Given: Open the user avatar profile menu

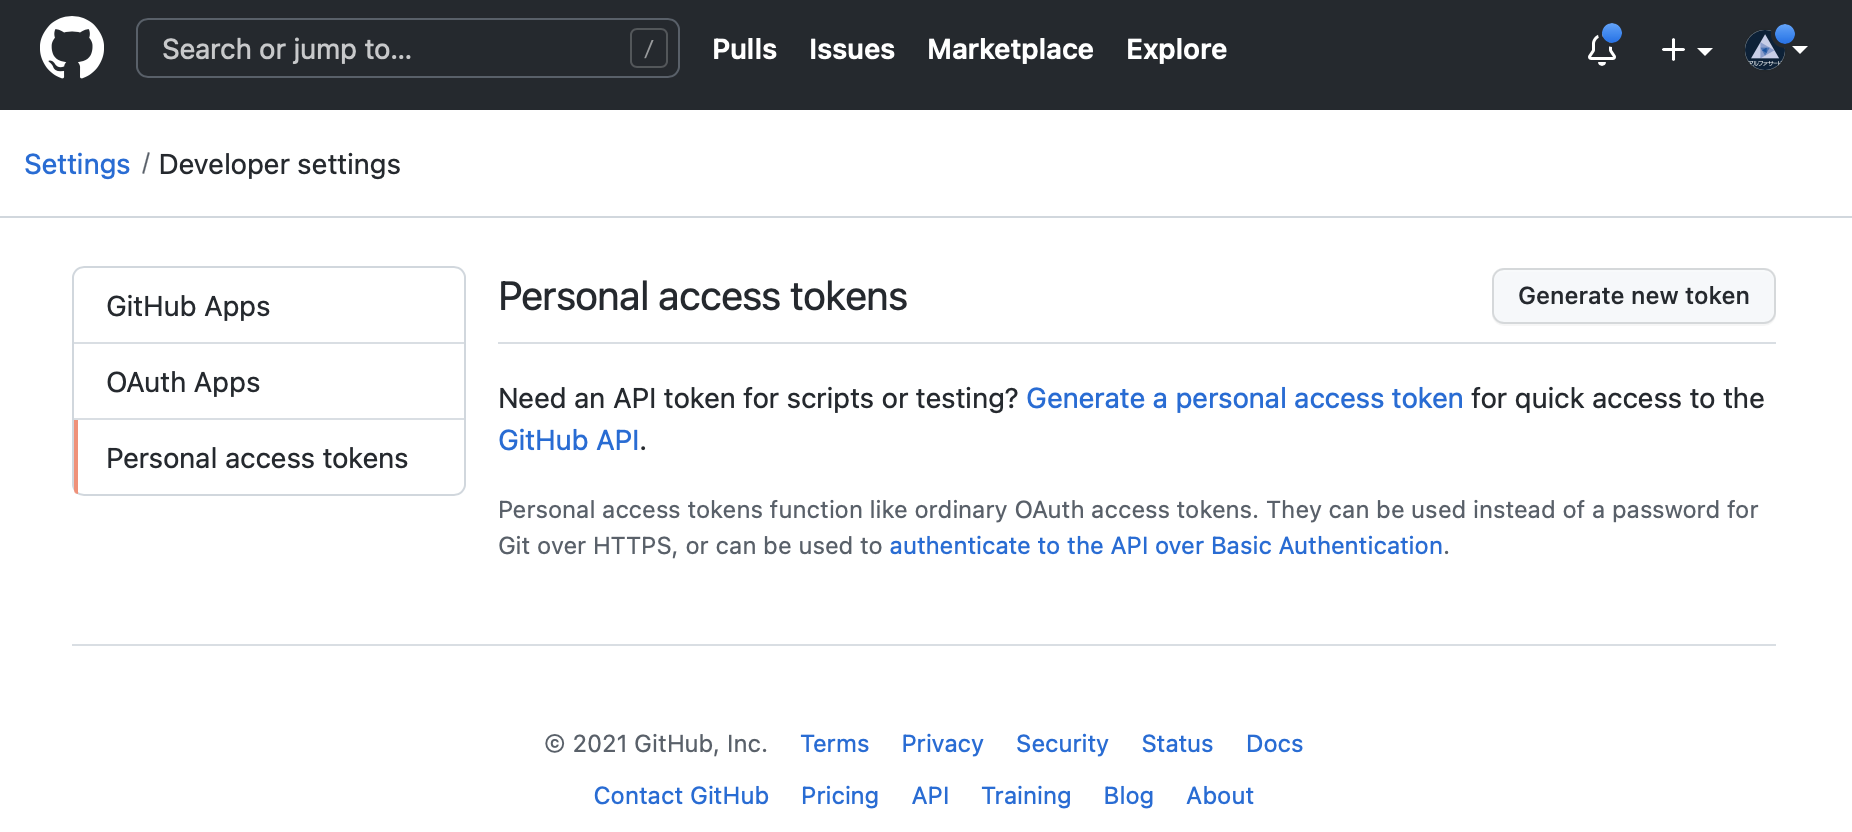Looking at the screenshot, I should point(1774,49).
